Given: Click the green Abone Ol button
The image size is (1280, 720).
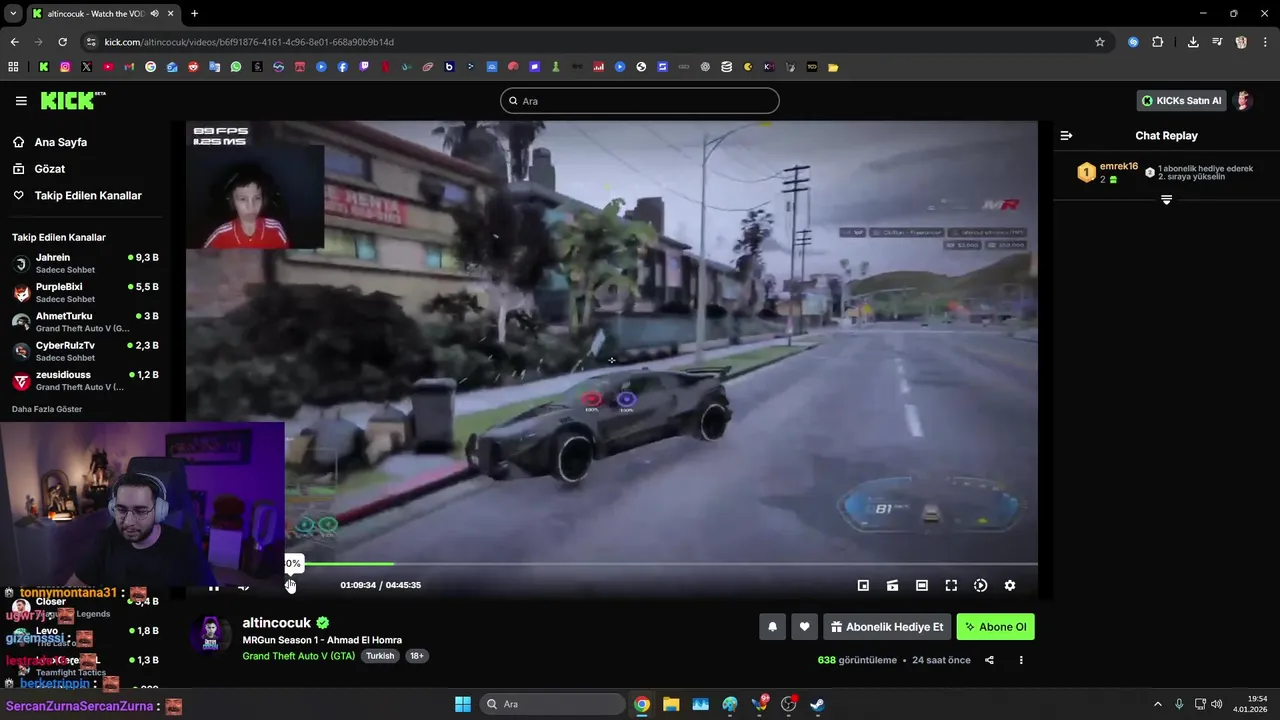Looking at the screenshot, I should click(995, 627).
